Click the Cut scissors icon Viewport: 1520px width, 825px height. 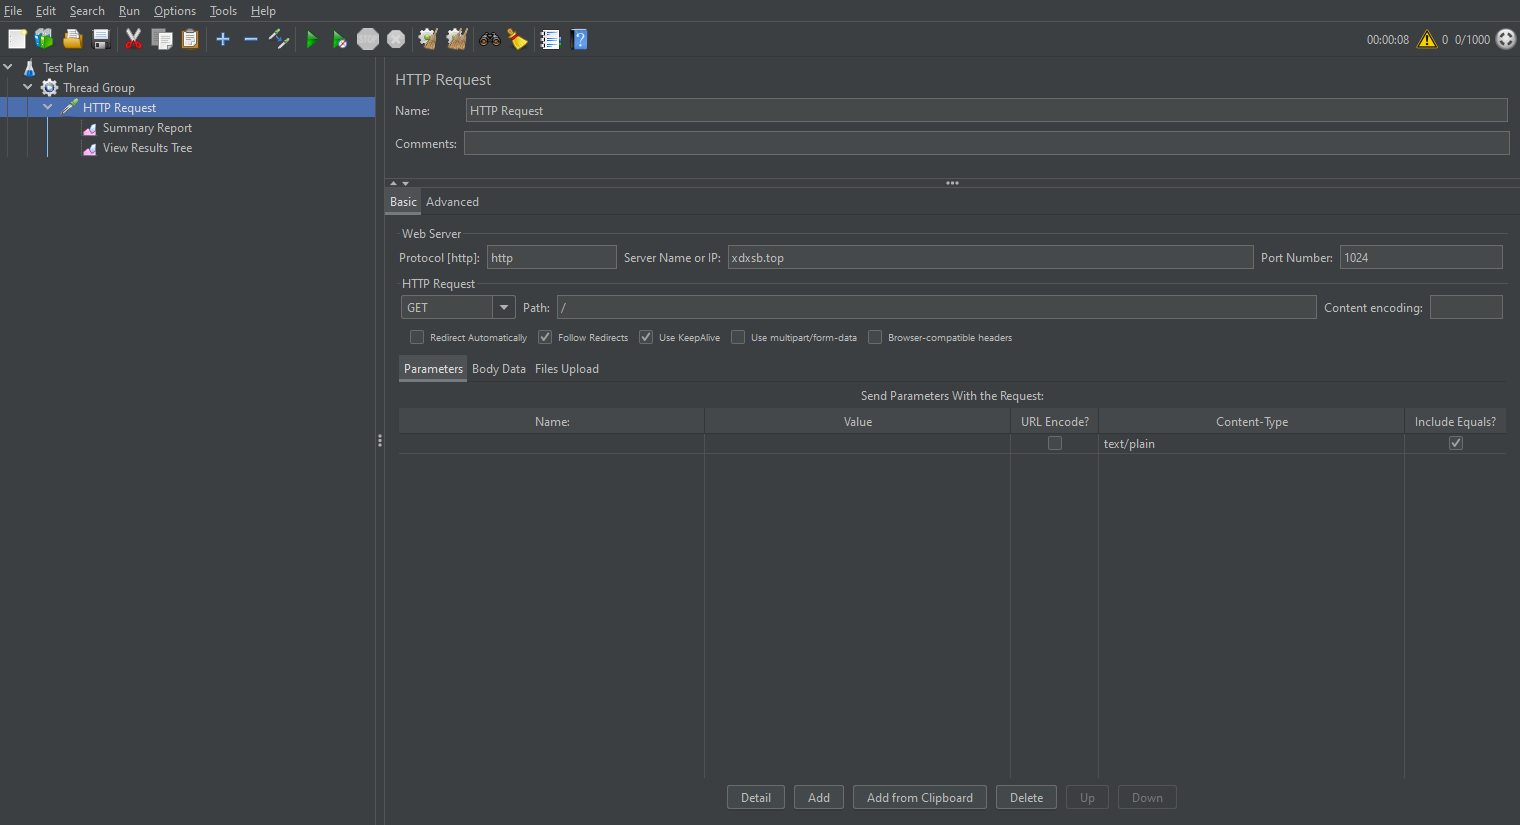point(133,40)
